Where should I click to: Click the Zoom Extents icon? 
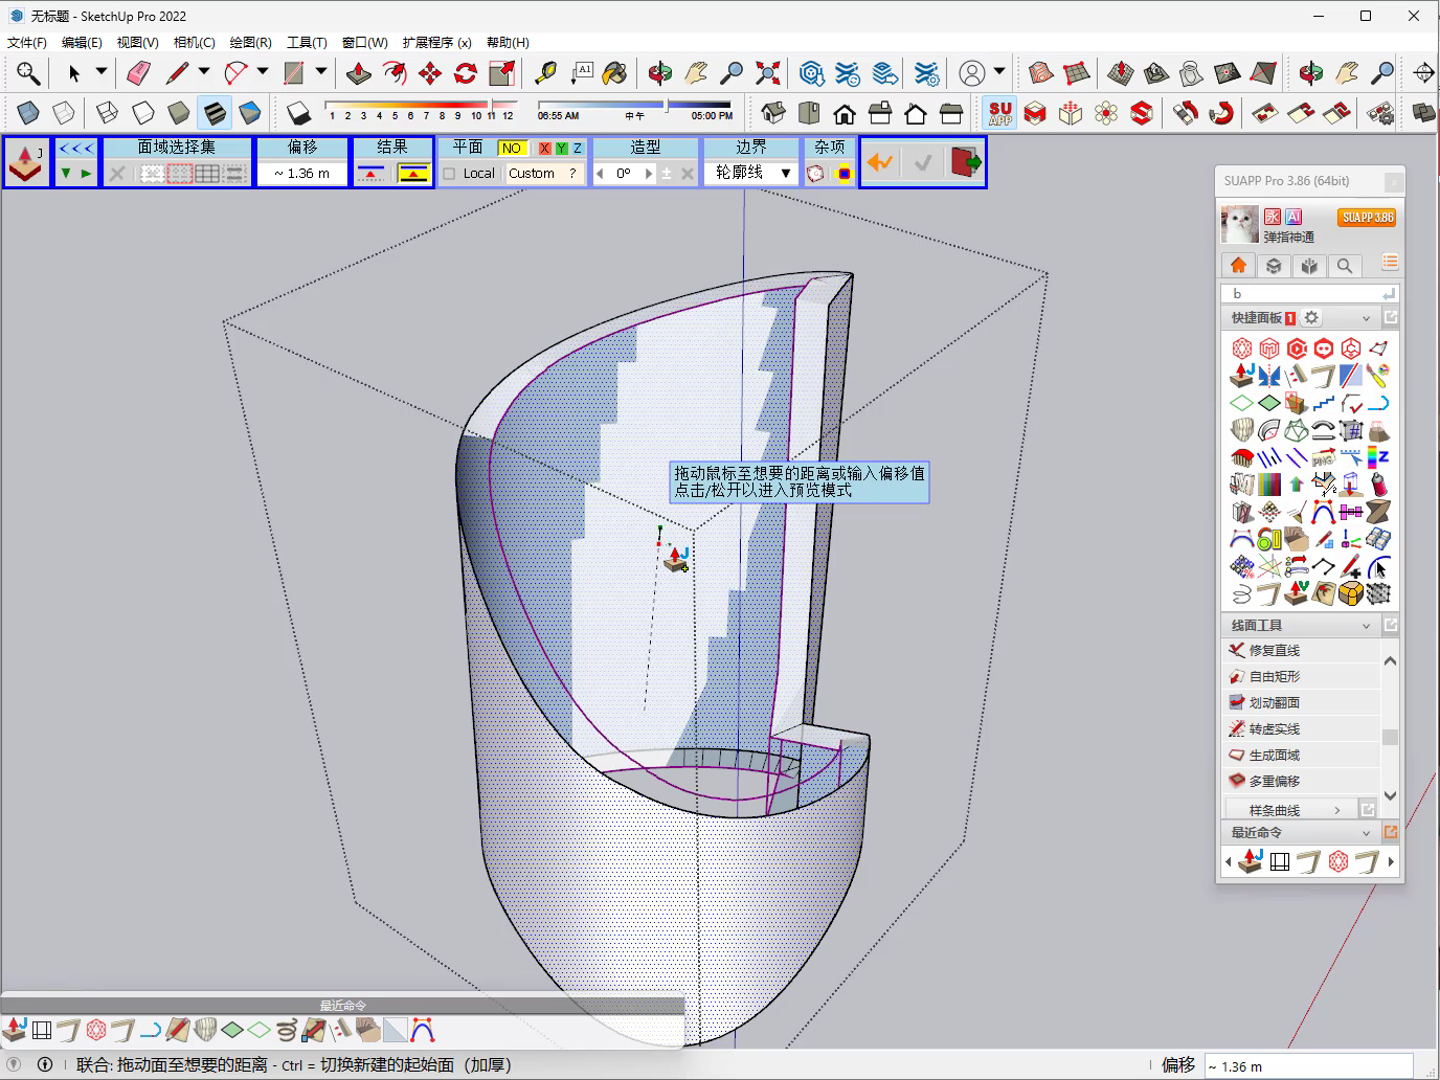click(x=768, y=73)
